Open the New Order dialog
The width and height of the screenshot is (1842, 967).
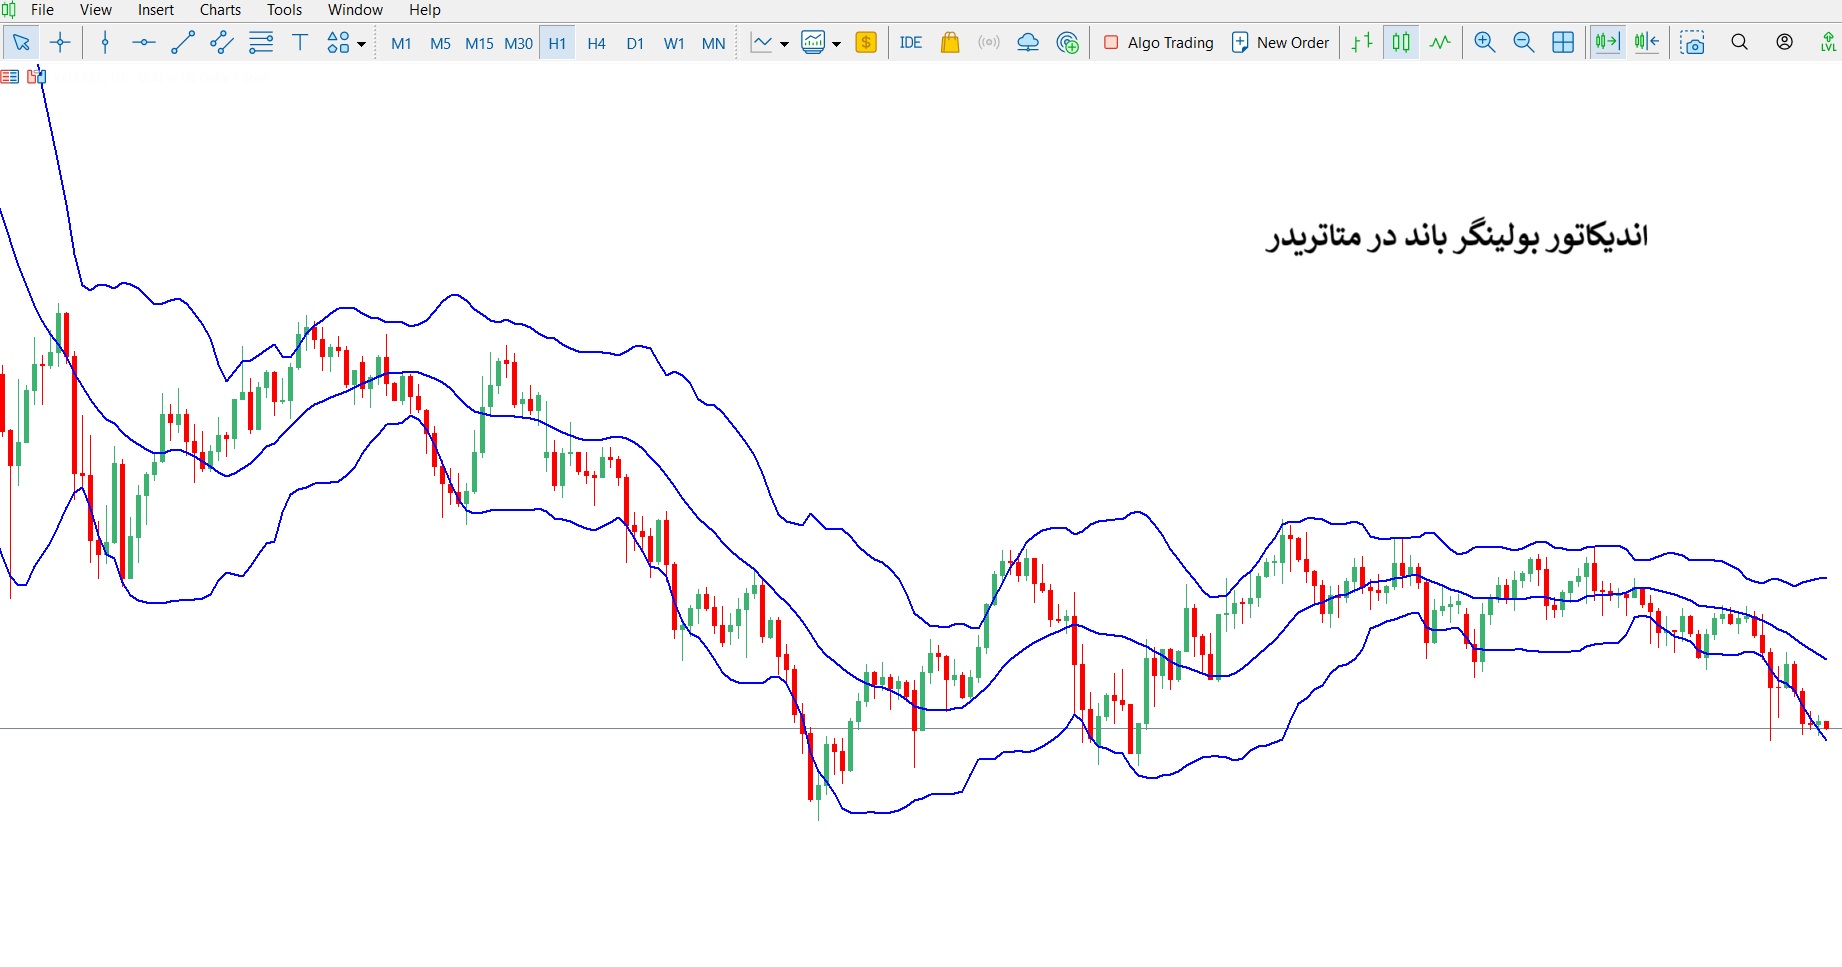[1280, 43]
